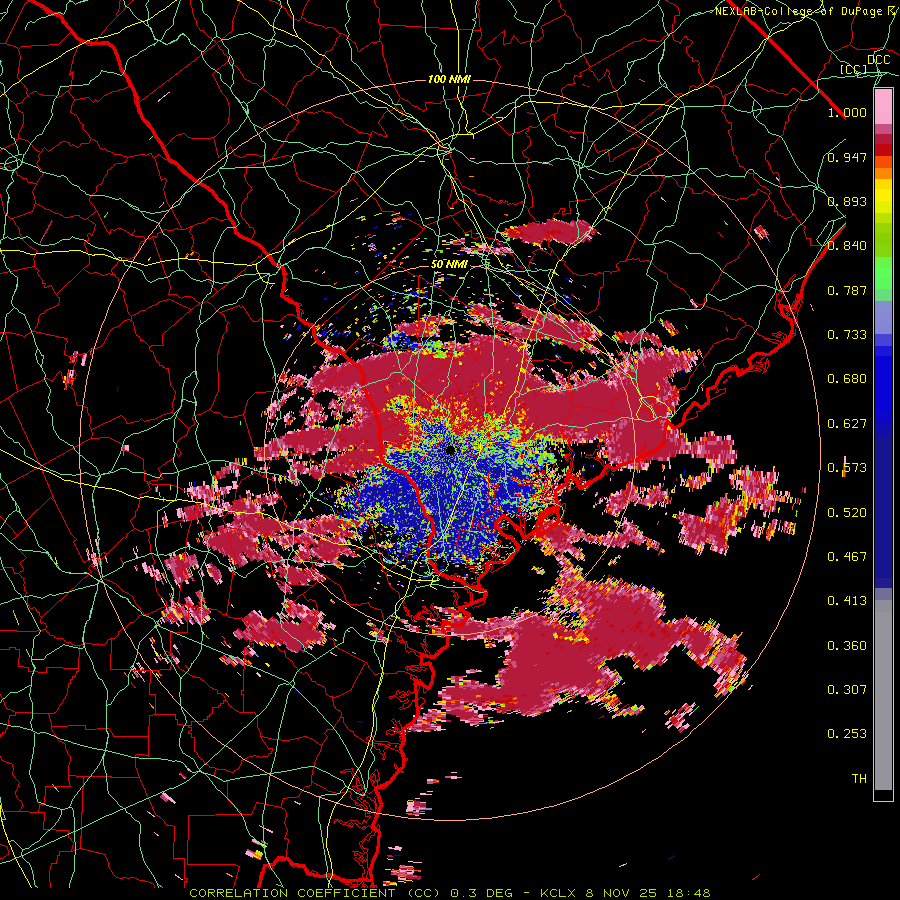
Task: Click the 50 NMI range ring label
Action: point(449,265)
